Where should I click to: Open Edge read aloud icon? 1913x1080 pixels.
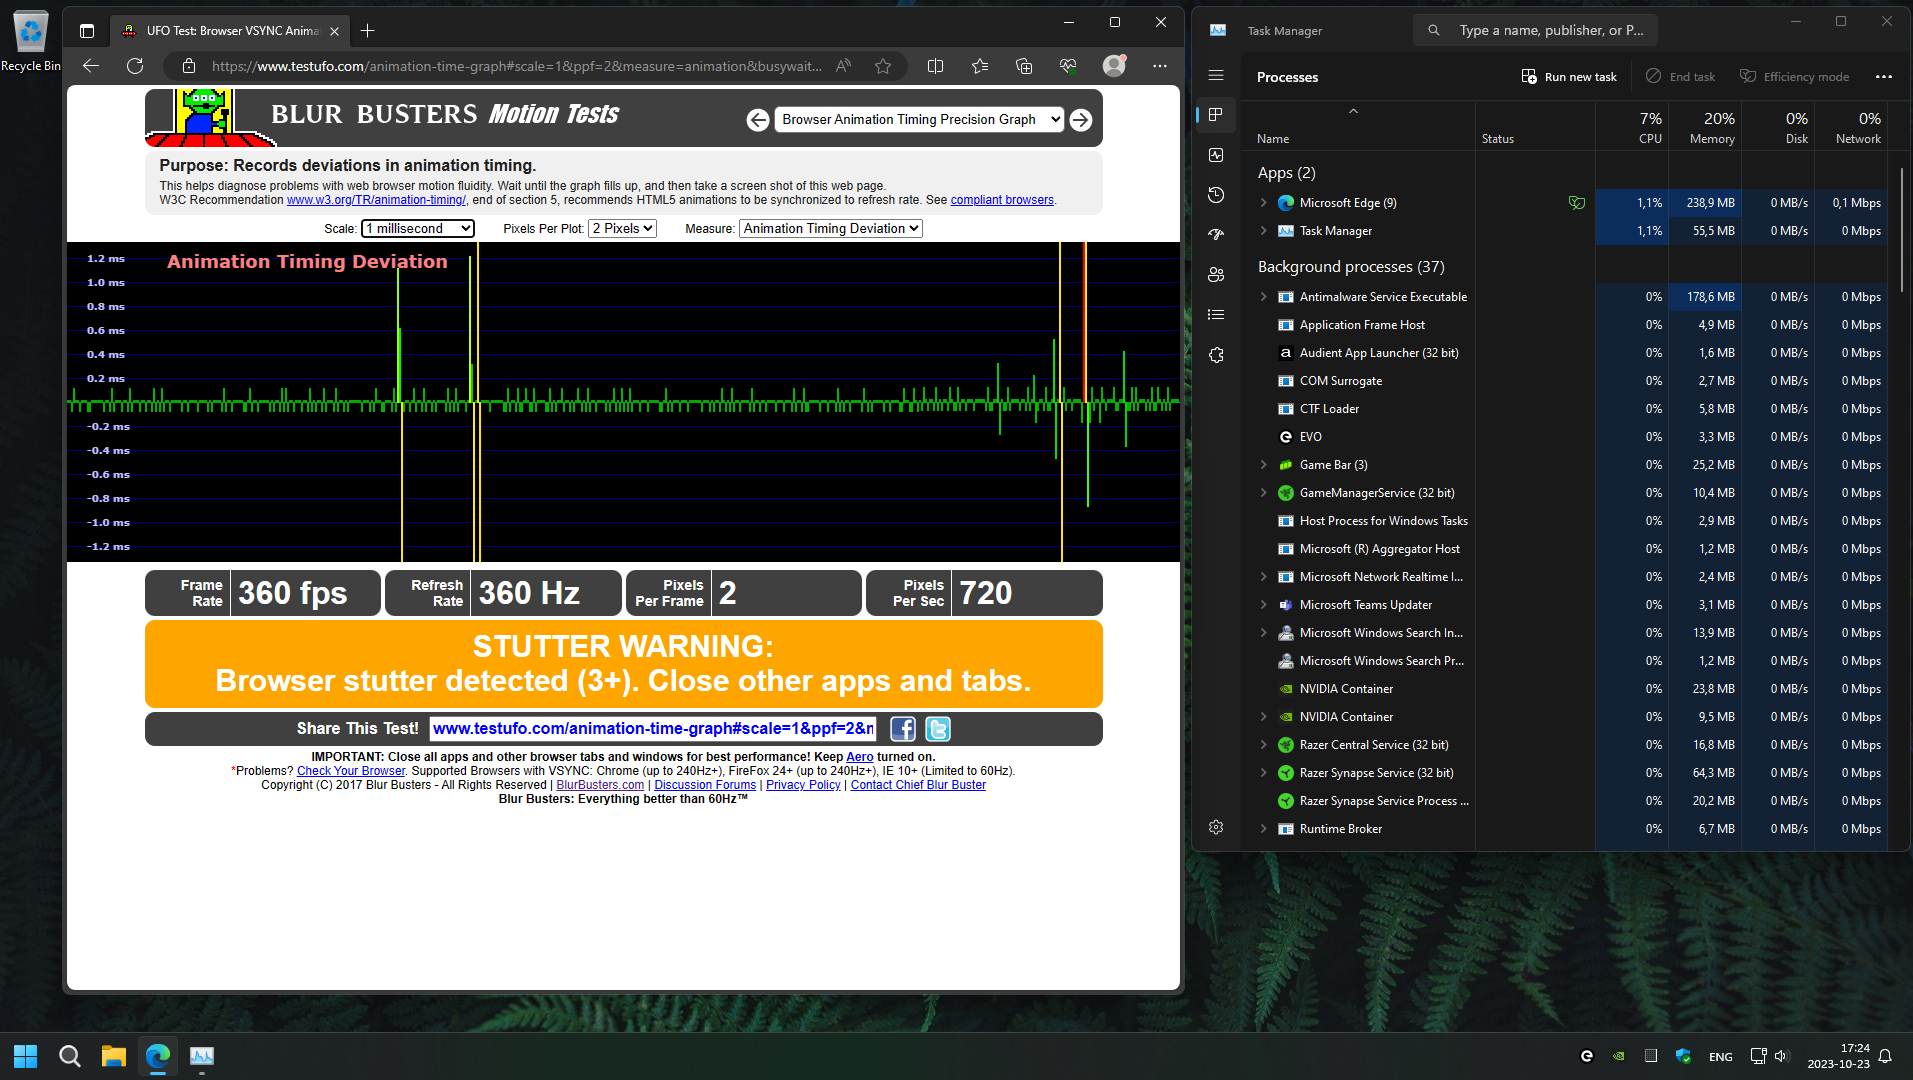pyautogui.click(x=843, y=66)
